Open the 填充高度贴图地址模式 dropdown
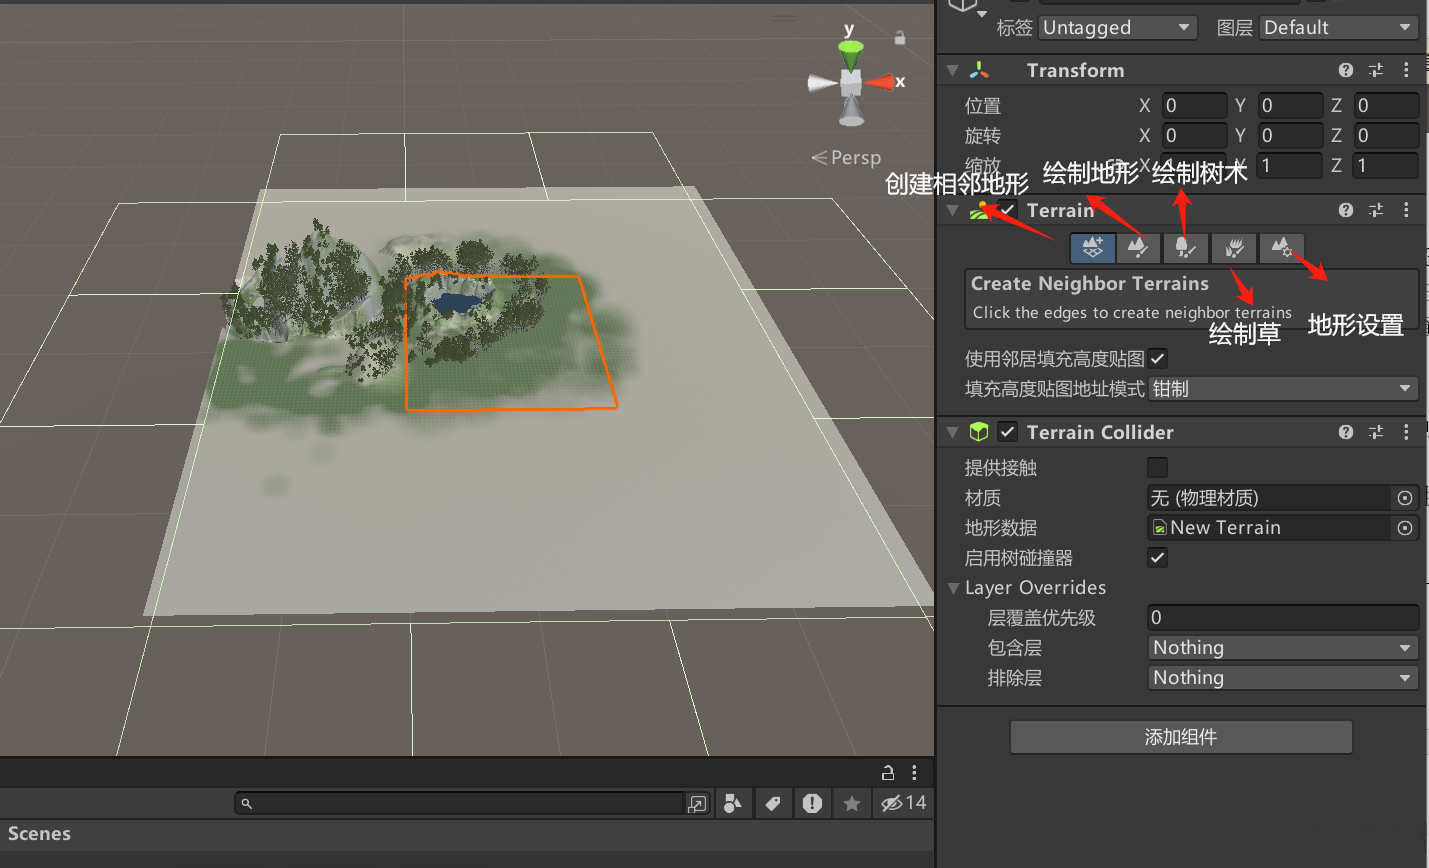The height and width of the screenshot is (868, 1429). click(1283, 389)
